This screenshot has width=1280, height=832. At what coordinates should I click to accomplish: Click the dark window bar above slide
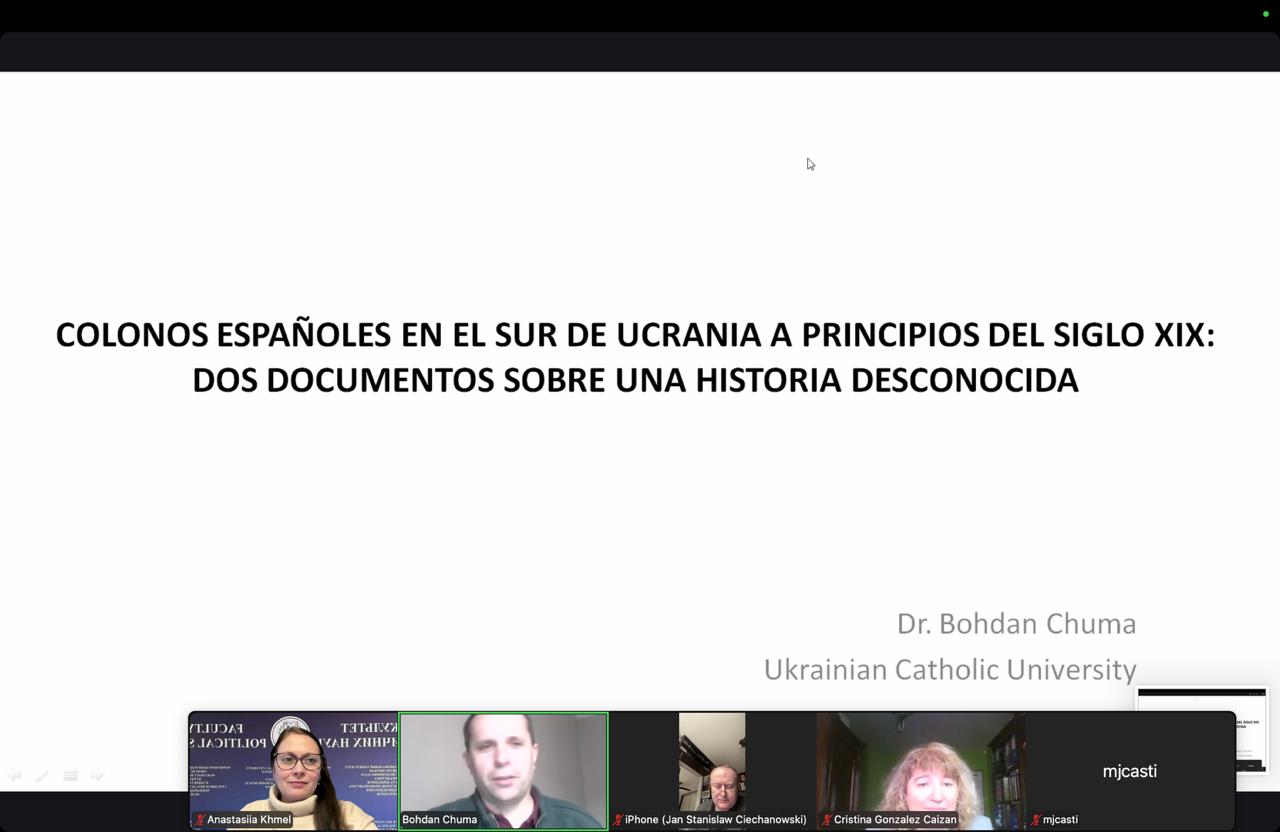pos(640,51)
